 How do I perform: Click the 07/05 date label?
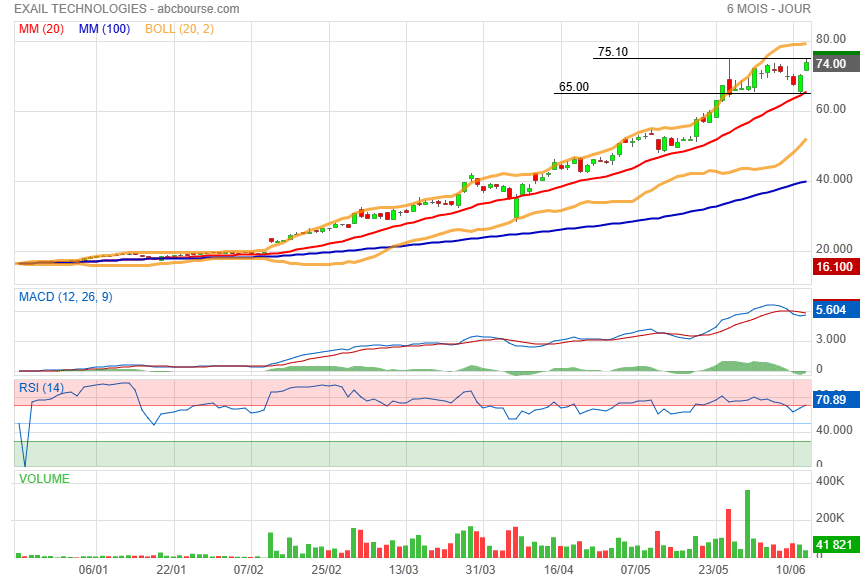[x=636, y=570]
